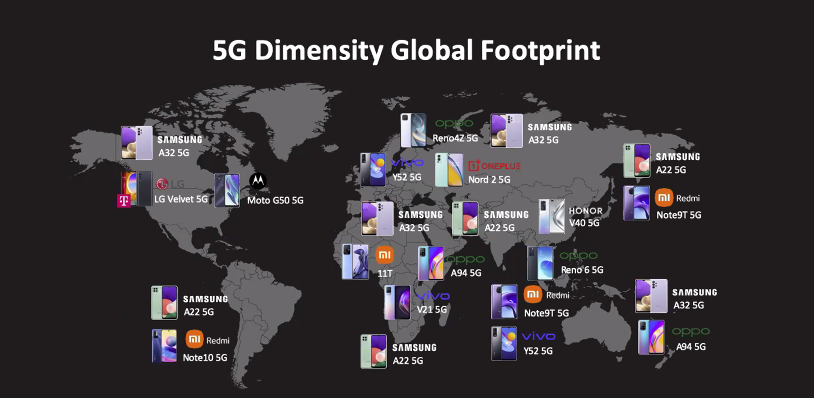Click the 5G Dimensity Global Footprint title
This screenshot has width=814, height=398.
[x=406, y=51]
